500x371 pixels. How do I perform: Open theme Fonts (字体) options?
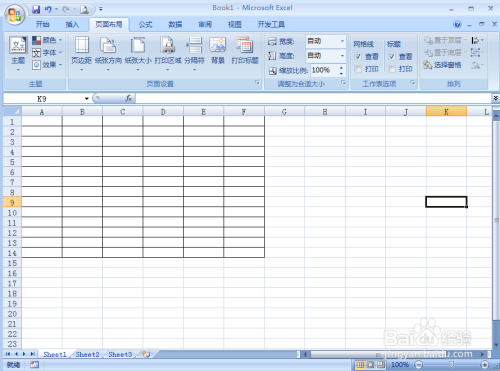click(47, 53)
